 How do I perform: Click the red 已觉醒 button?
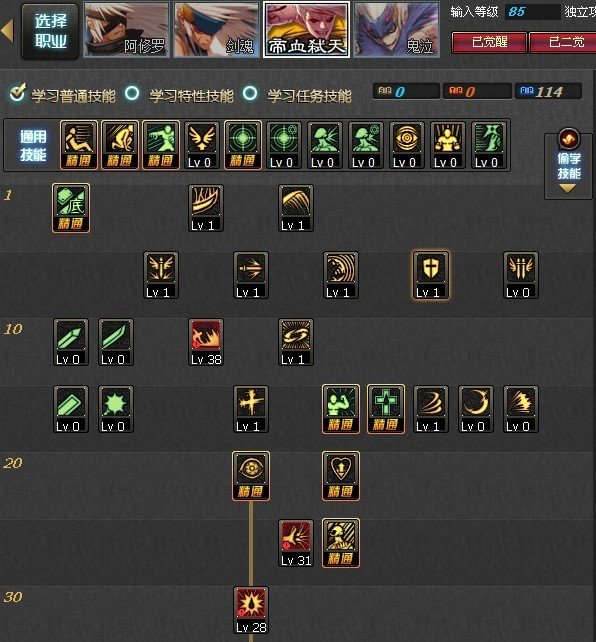click(489, 42)
